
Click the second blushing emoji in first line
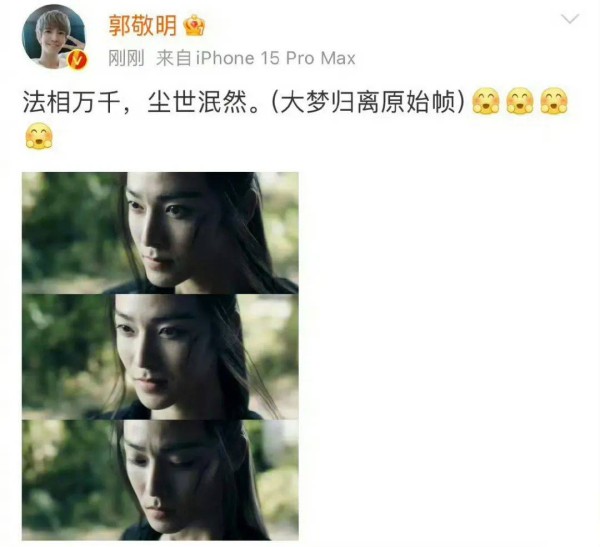[520, 101]
